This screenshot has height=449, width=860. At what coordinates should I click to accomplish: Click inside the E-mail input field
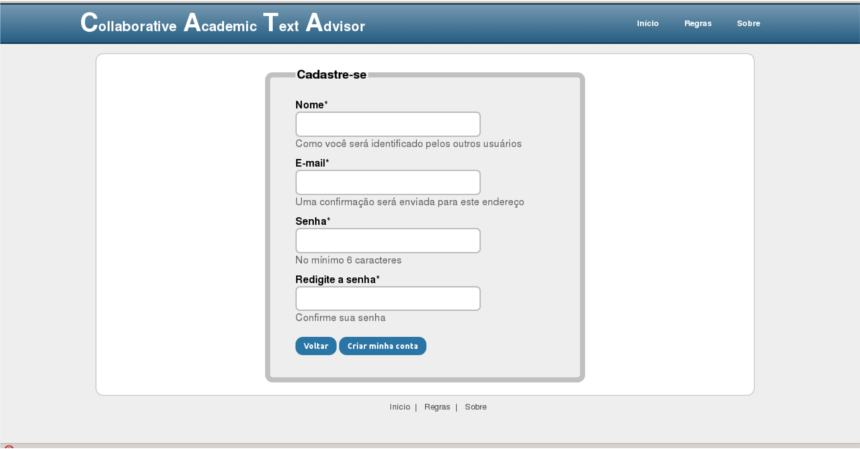(x=388, y=183)
